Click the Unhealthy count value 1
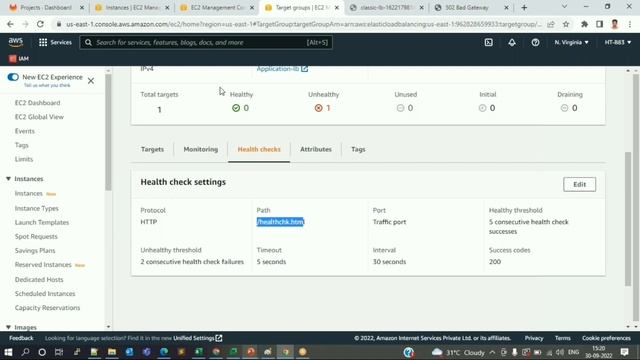 328,108
